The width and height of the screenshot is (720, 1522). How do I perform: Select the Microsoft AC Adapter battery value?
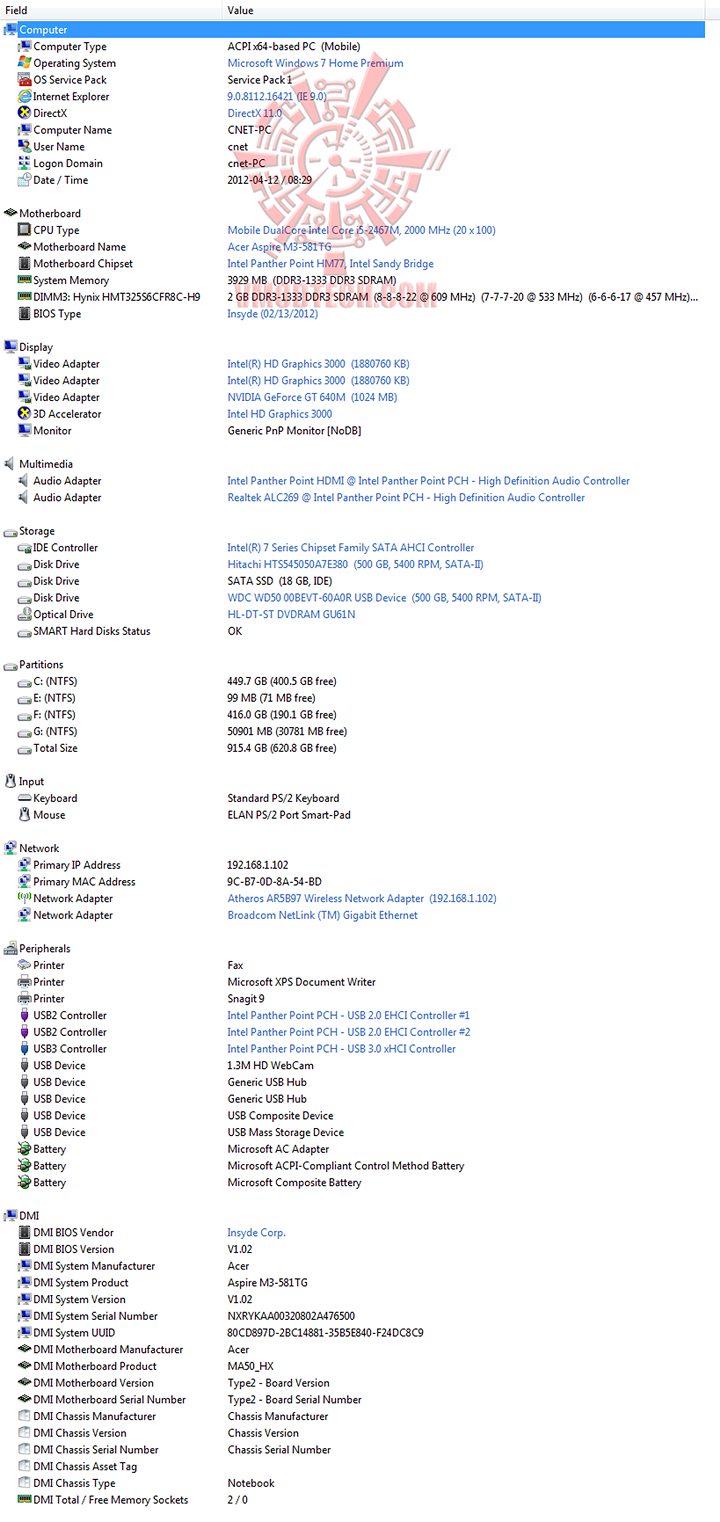click(278, 1149)
